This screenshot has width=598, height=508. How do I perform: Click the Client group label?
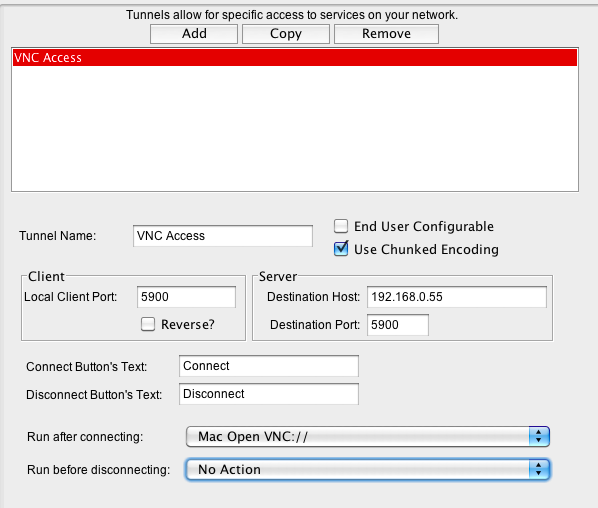[x=46, y=277]
